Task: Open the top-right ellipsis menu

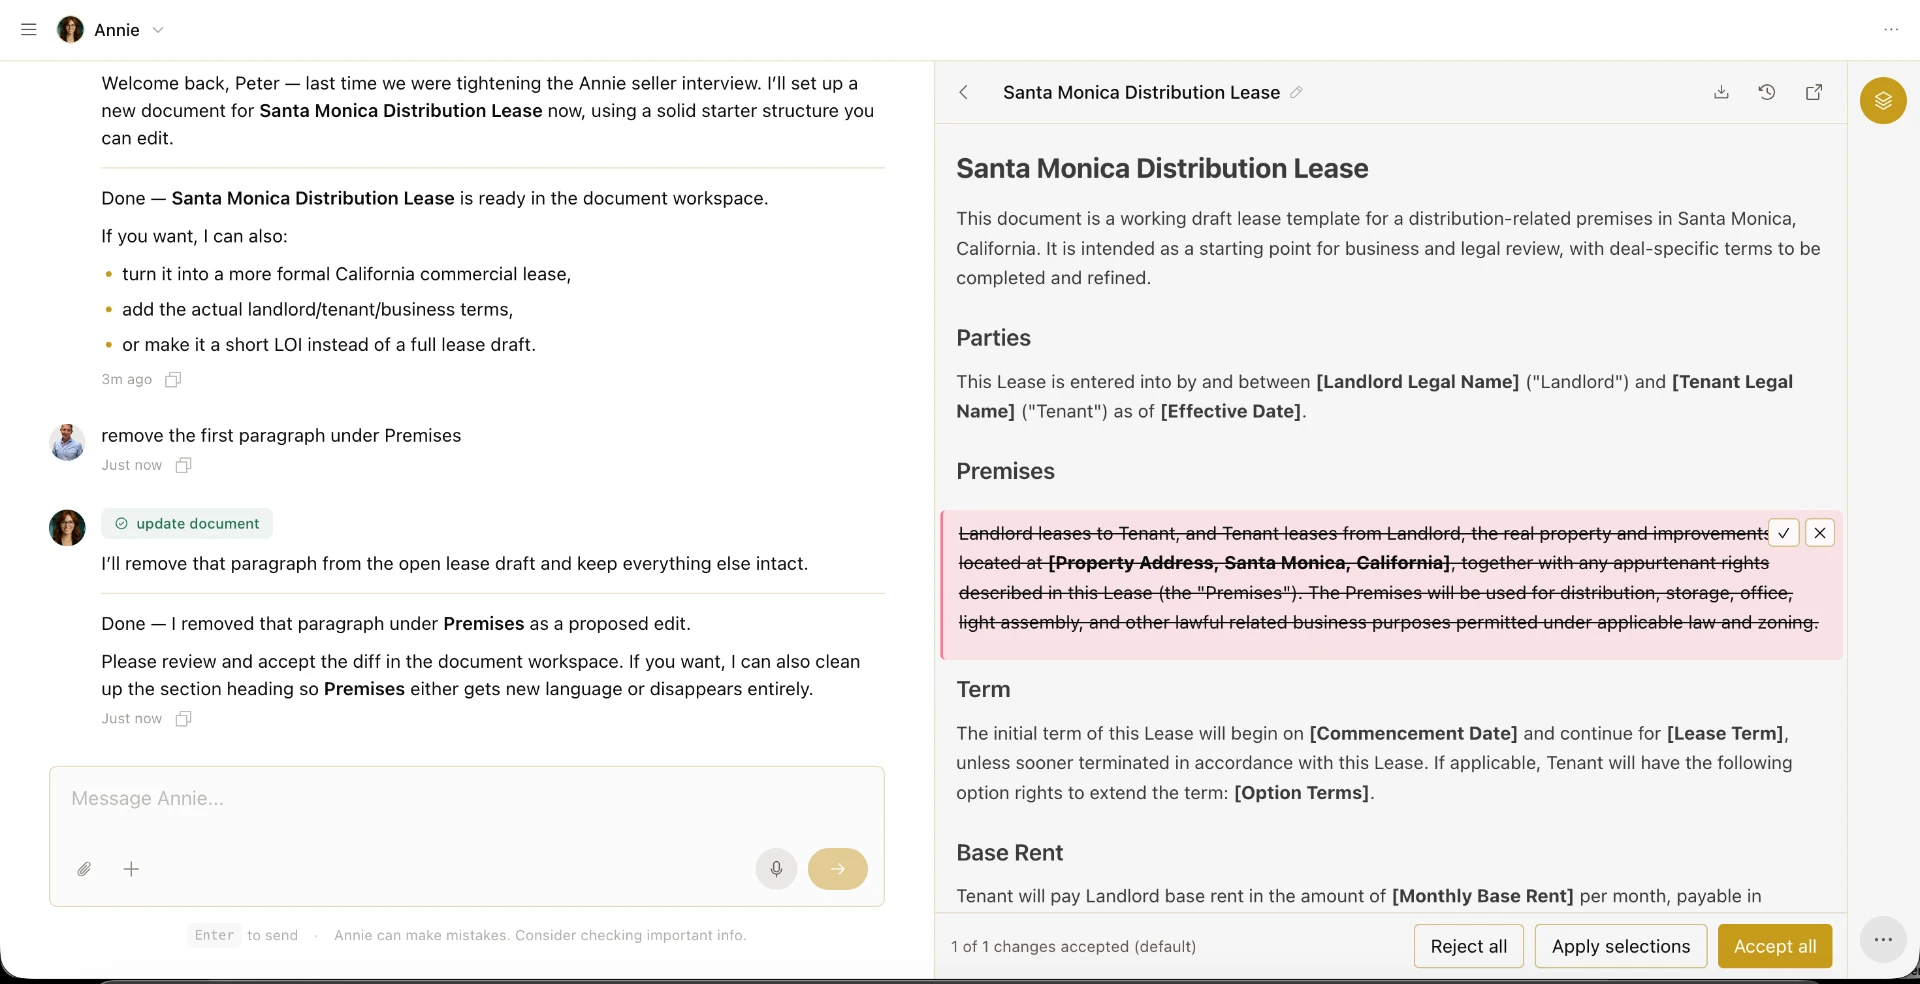Action: [x=1891, y=30]
